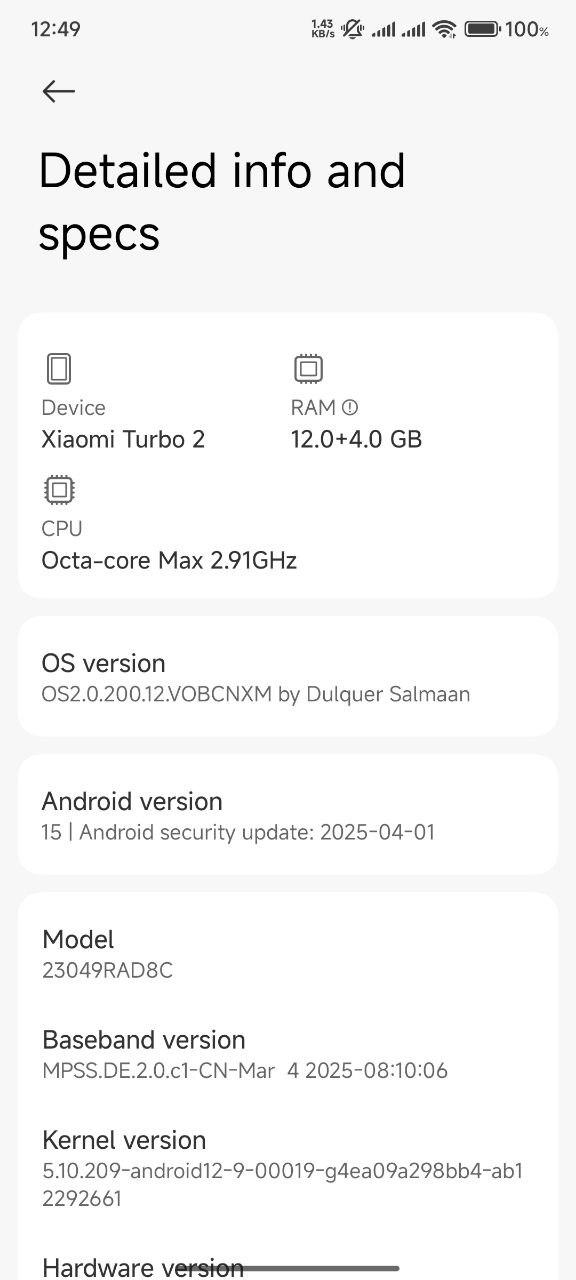Tap the info icon beside RAM
This screenshot has height=1280, width=576.
[350, 407]
